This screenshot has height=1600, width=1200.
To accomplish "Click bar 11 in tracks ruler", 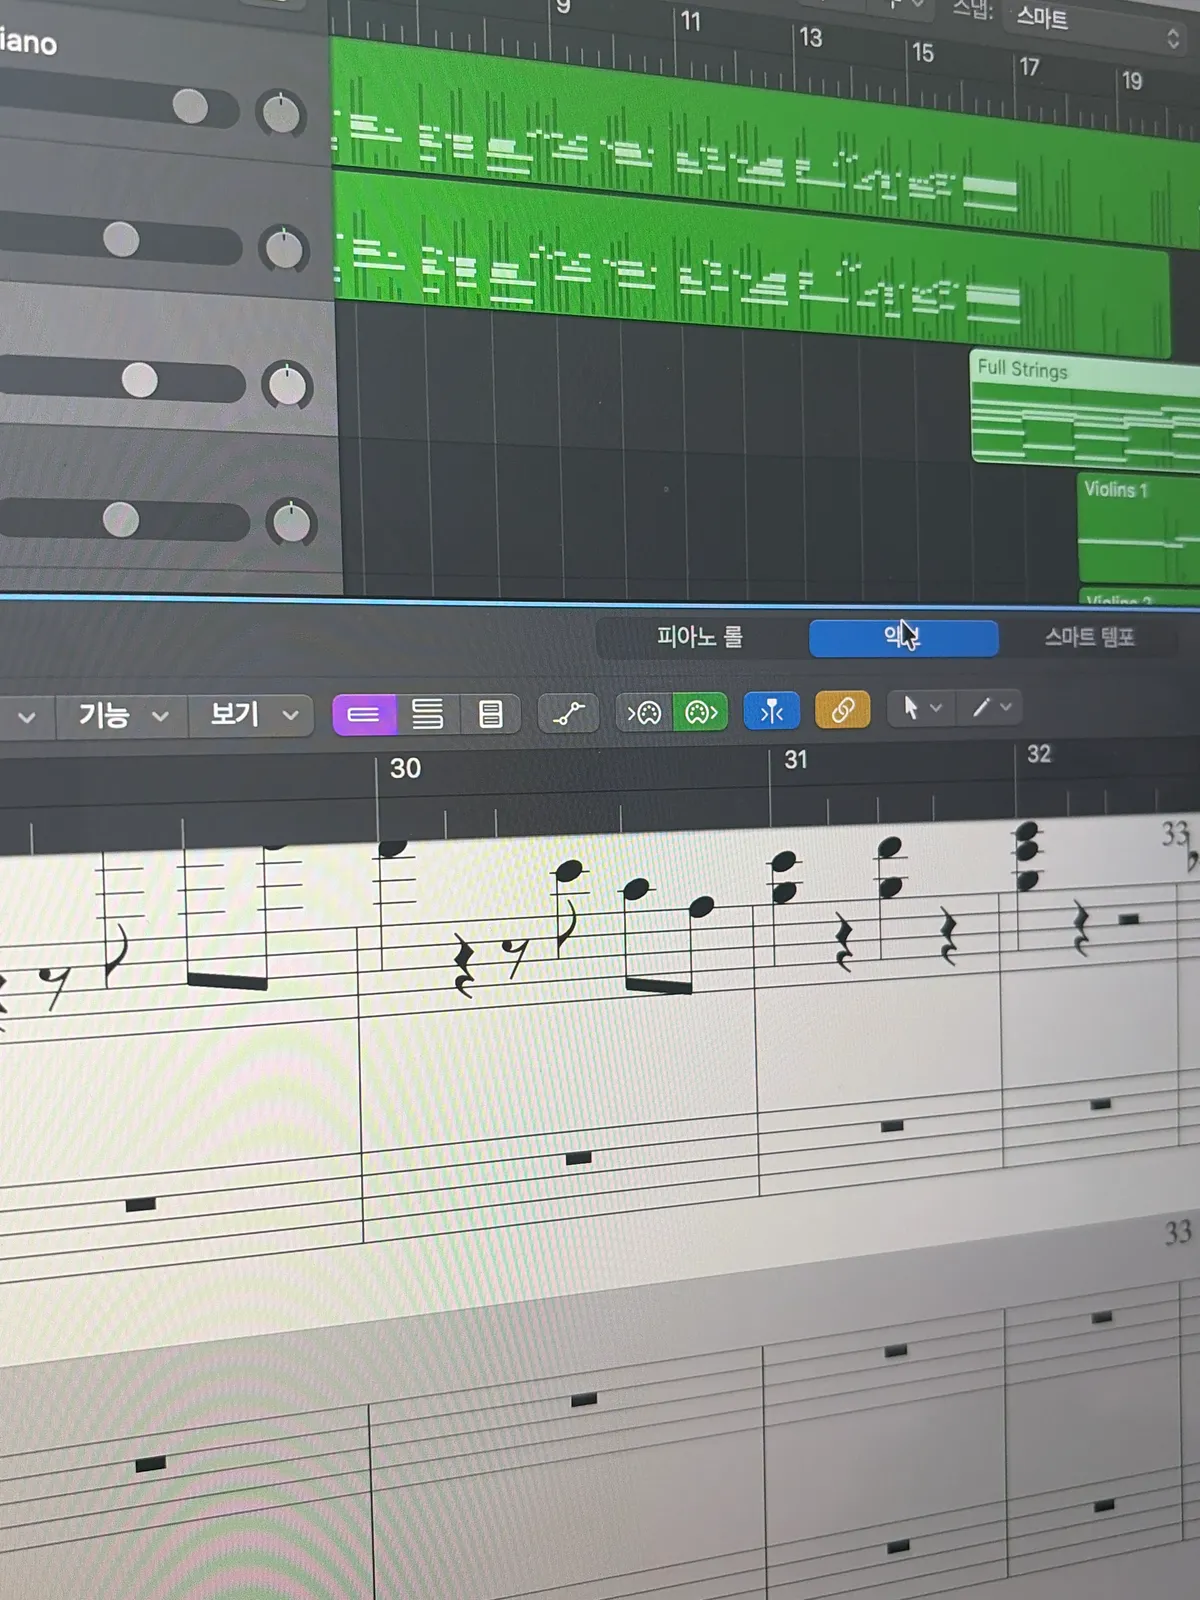I will point(690,21).
